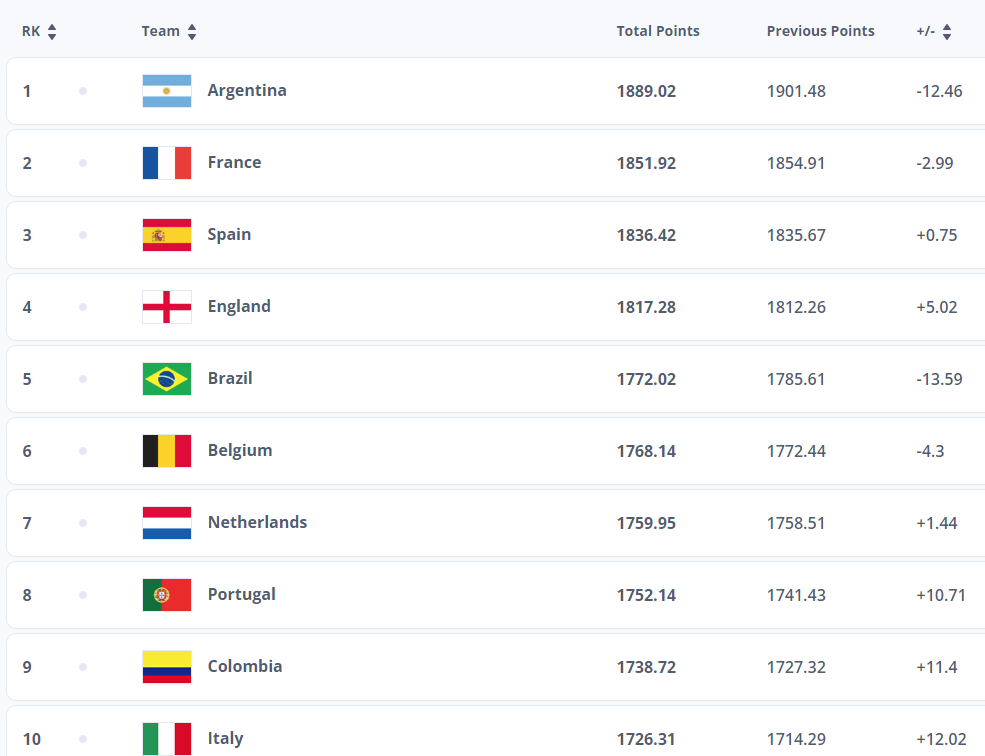Screen dimensions: 985x756
Task: Click the Argentina flag icon
Action: (x=167, y=91)
